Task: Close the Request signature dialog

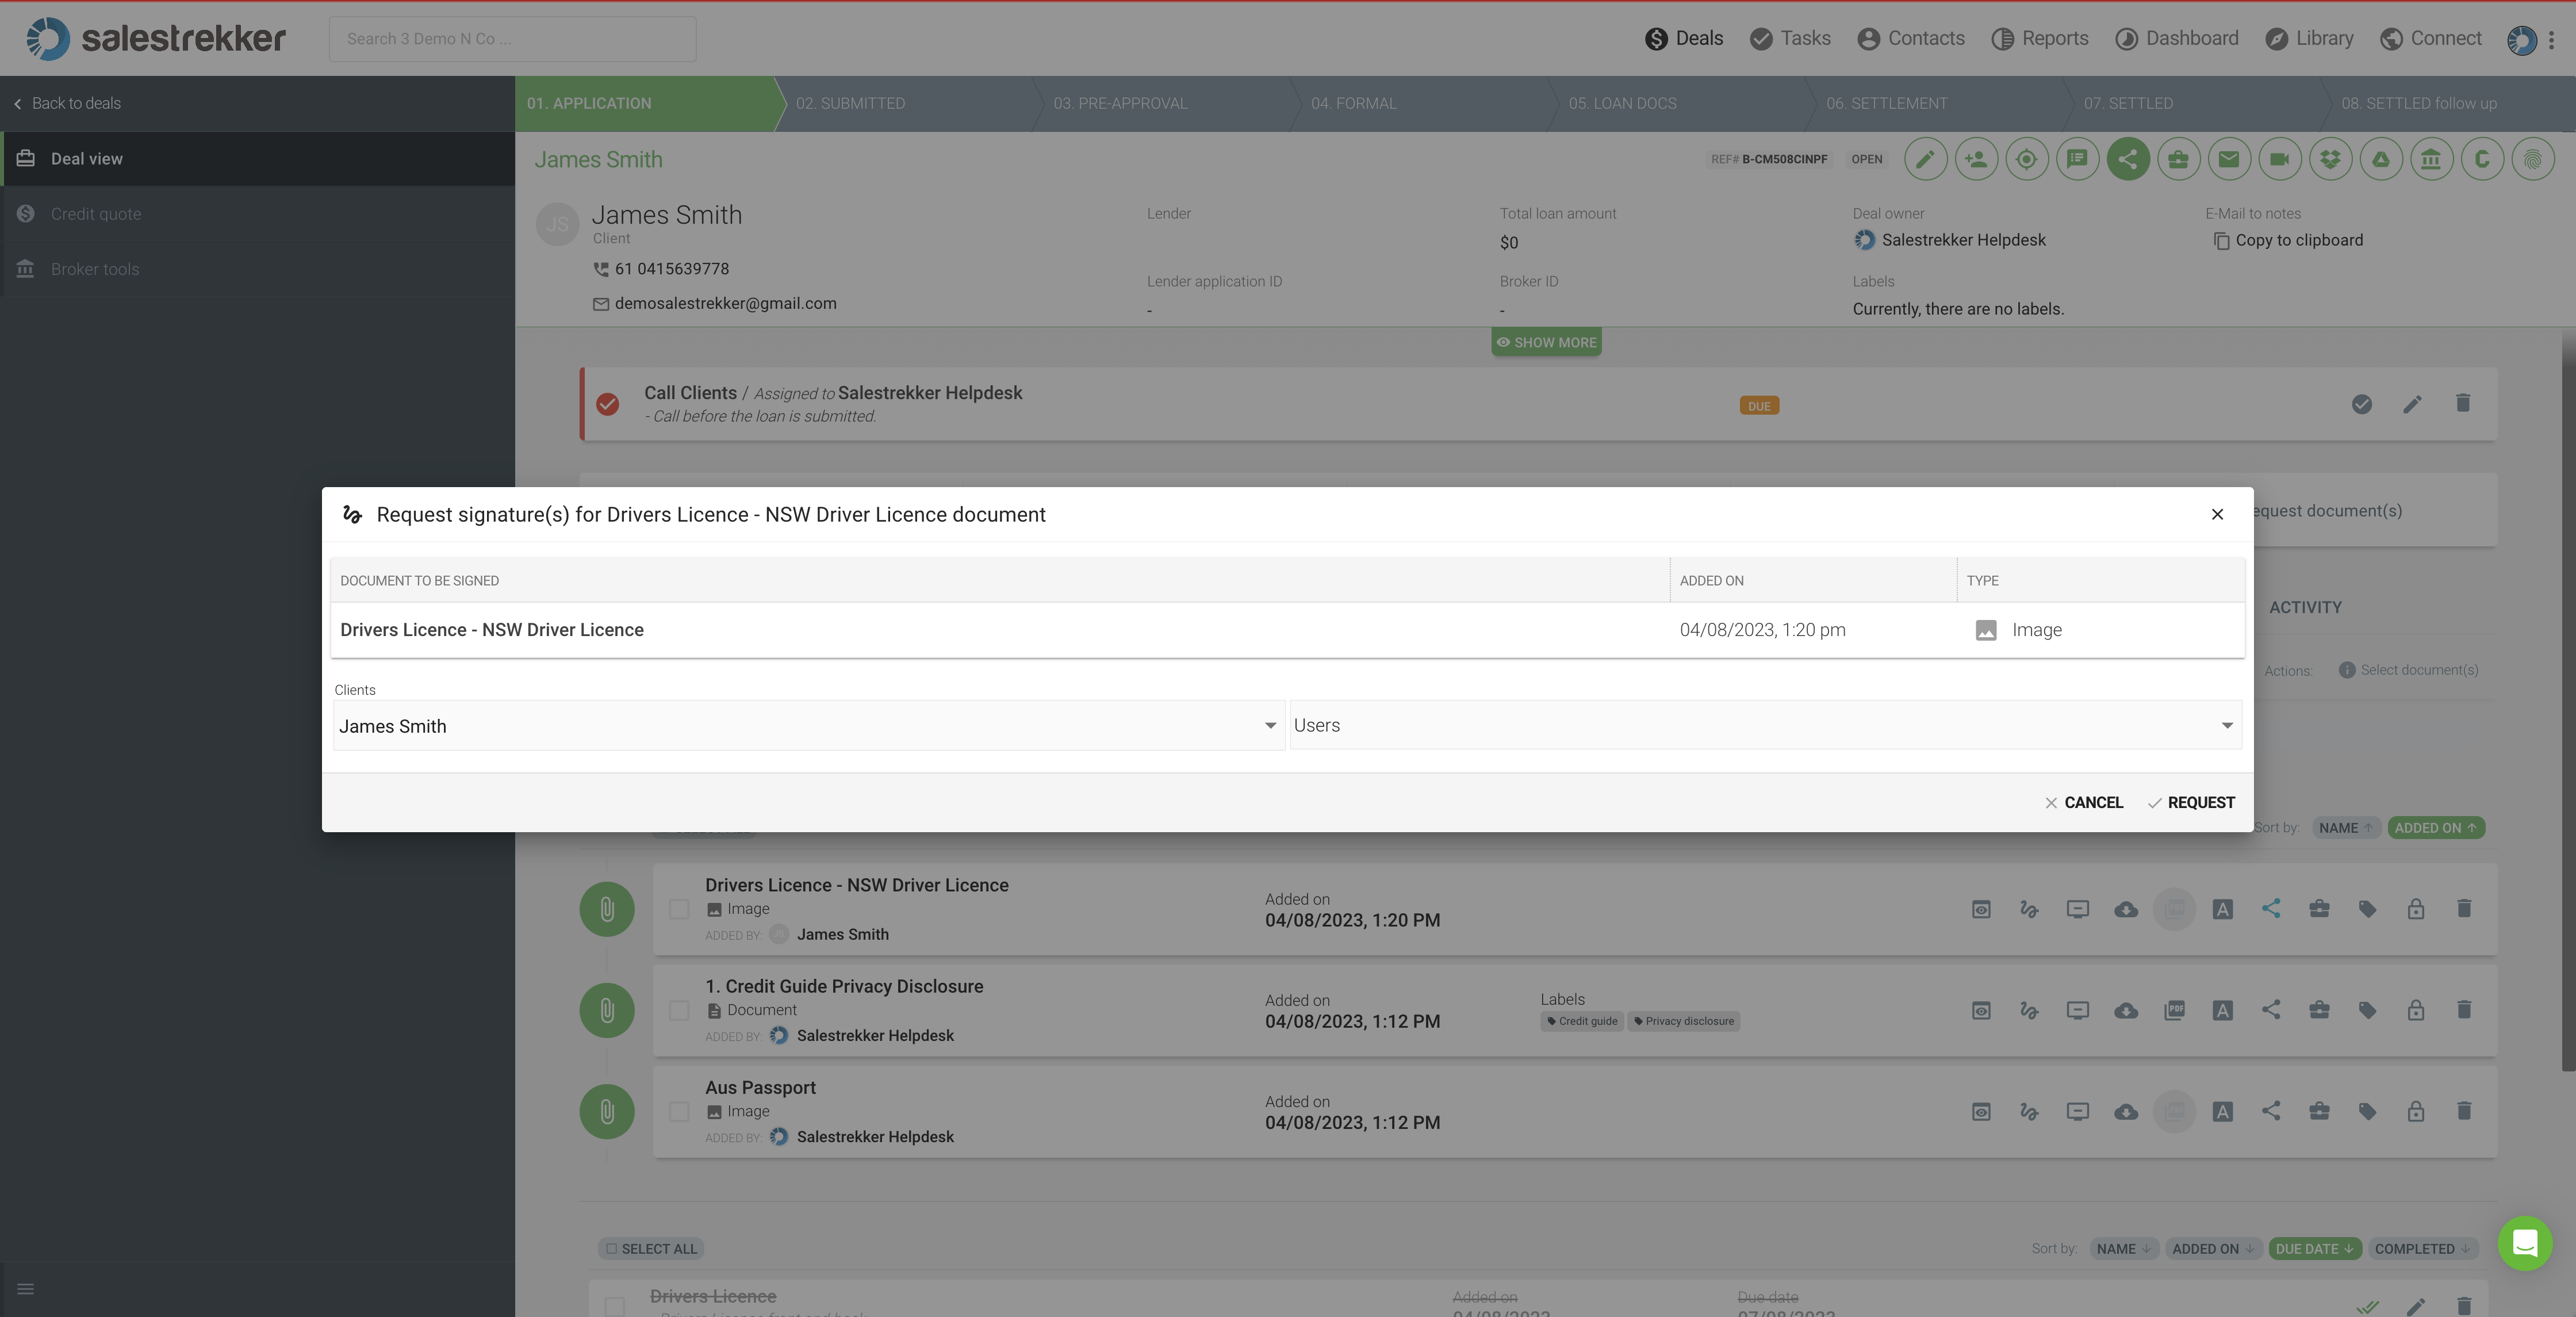Action: 2217,514
